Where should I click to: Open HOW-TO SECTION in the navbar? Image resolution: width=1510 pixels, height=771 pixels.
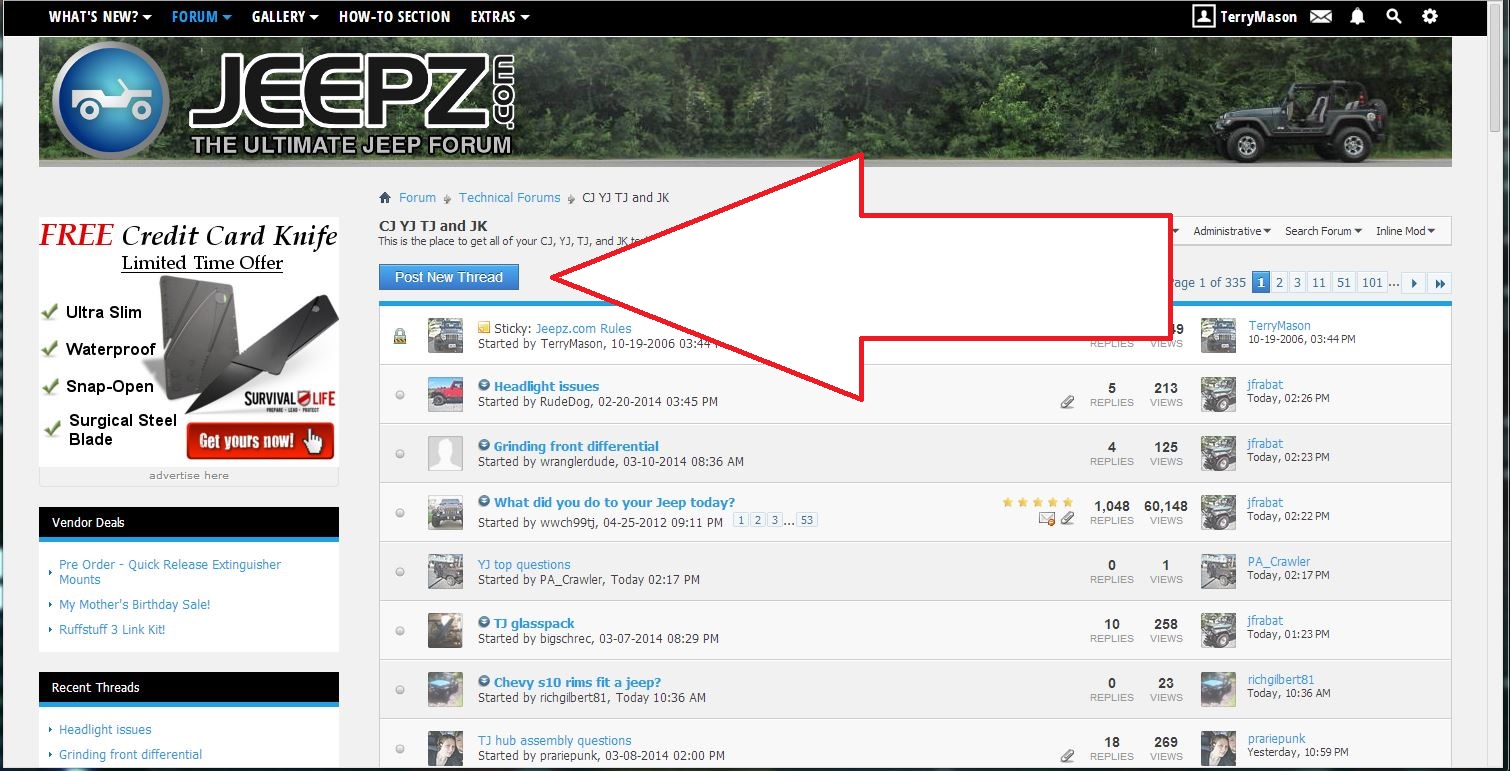coord(394,17)
